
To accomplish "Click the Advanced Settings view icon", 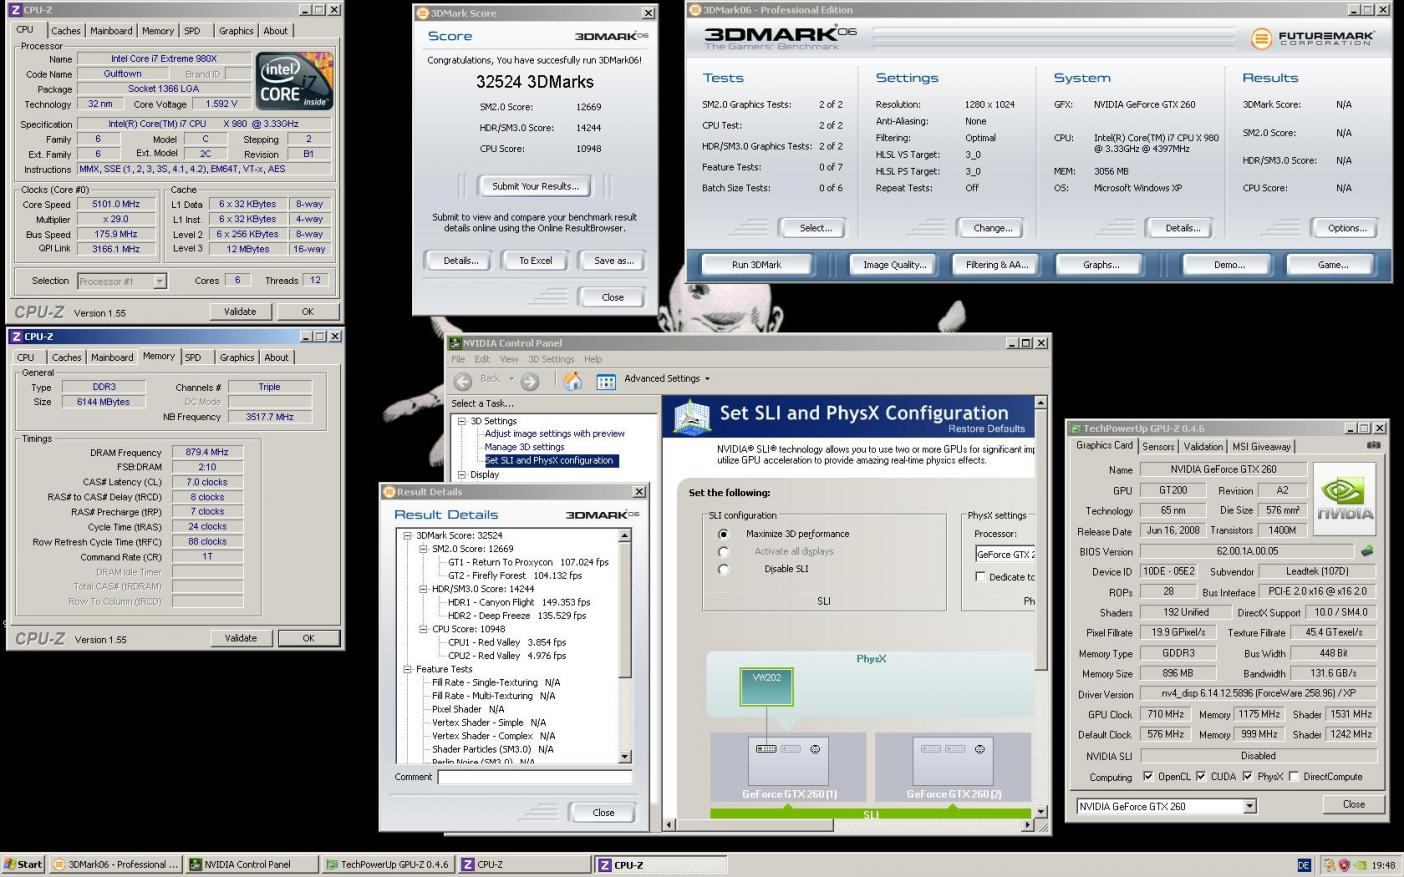I will pos(606,381).
